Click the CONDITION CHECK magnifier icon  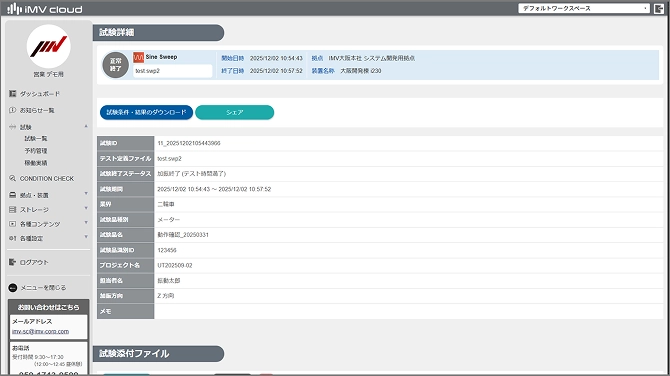pyautogui.click(x=12, y=178)
